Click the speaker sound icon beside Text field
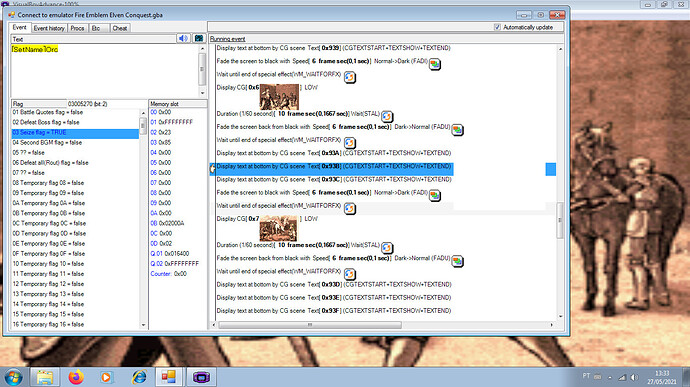This screenshot has width=690, height=387. (184, 39)
